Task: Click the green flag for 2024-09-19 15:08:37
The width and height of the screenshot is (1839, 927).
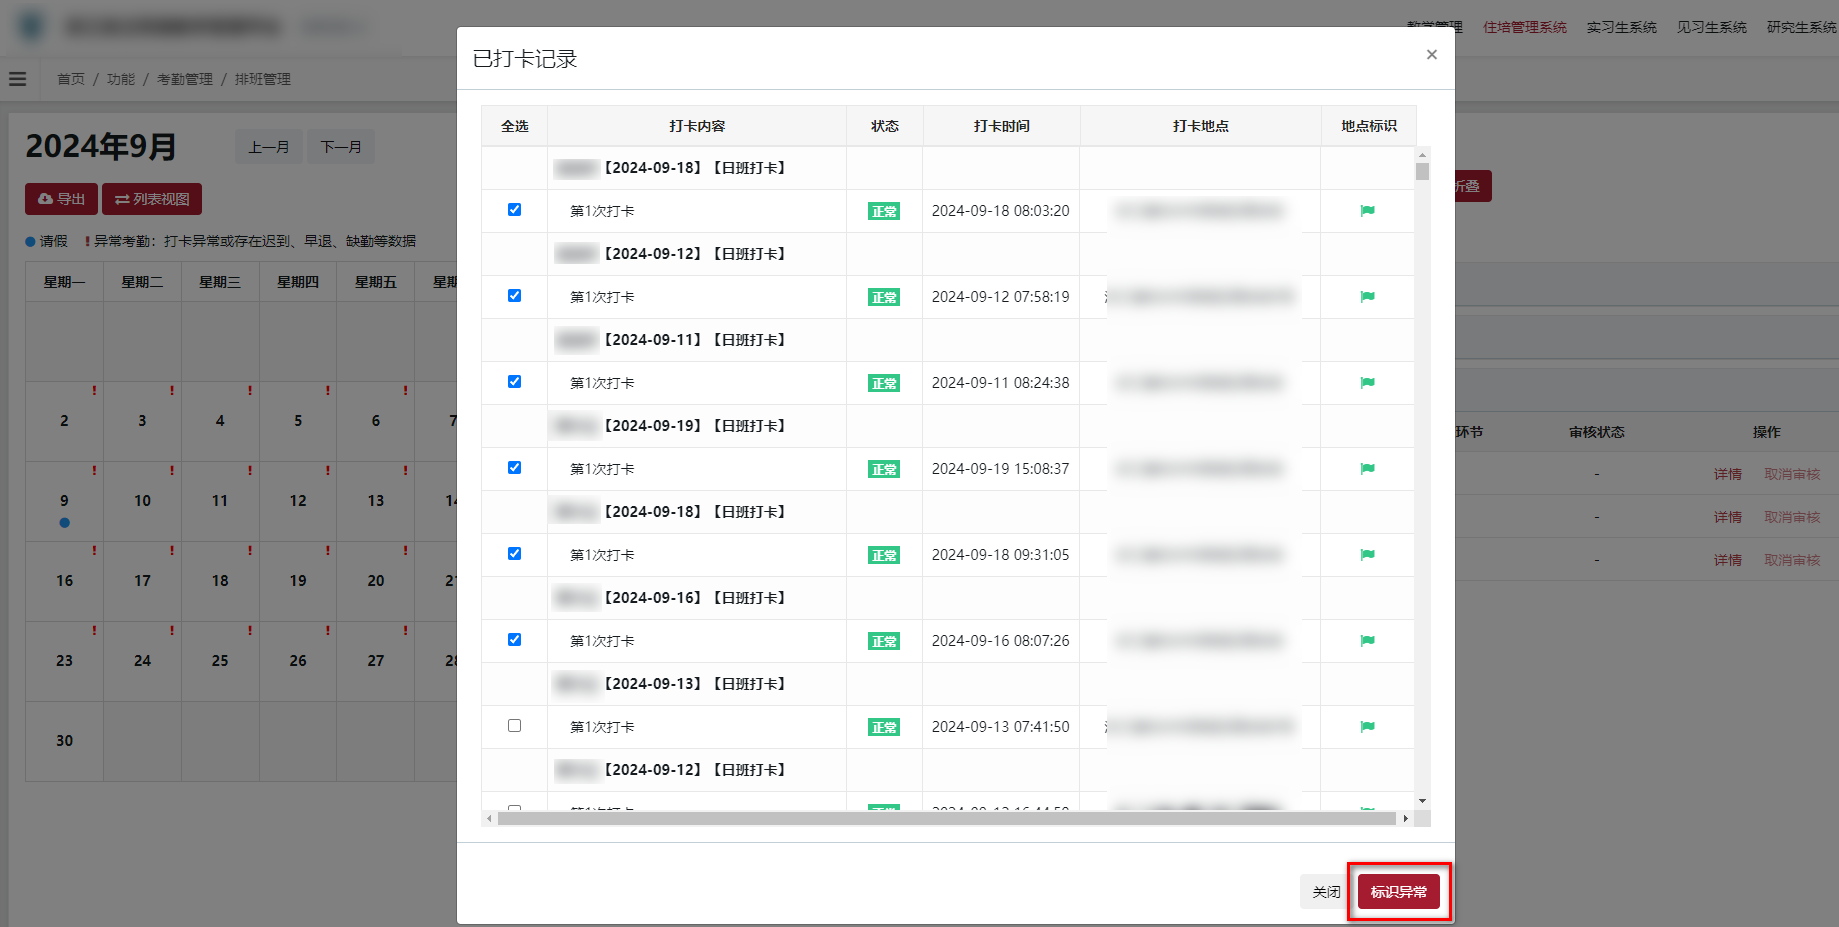Action: coord(1367,469)
